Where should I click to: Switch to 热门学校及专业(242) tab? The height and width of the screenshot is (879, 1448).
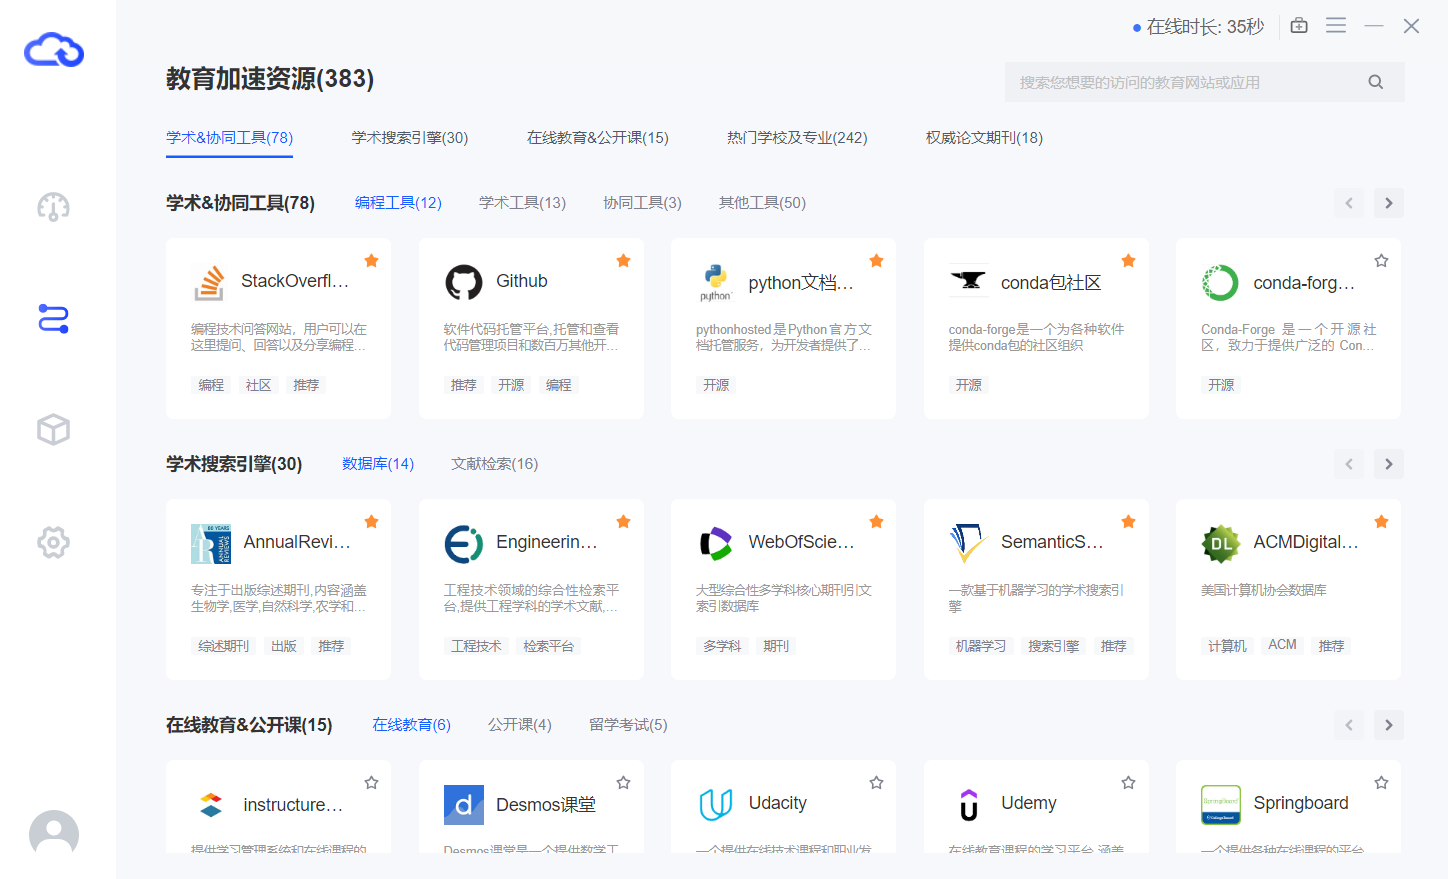797,138
